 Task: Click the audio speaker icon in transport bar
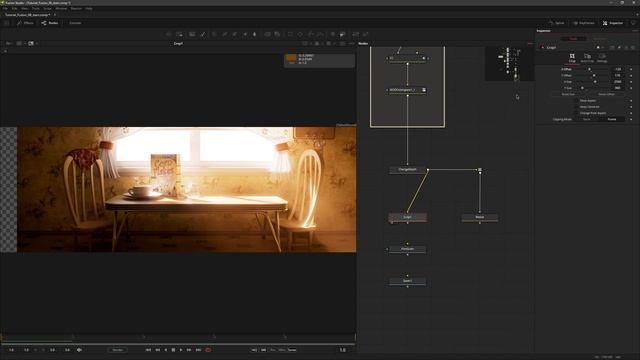79,350
